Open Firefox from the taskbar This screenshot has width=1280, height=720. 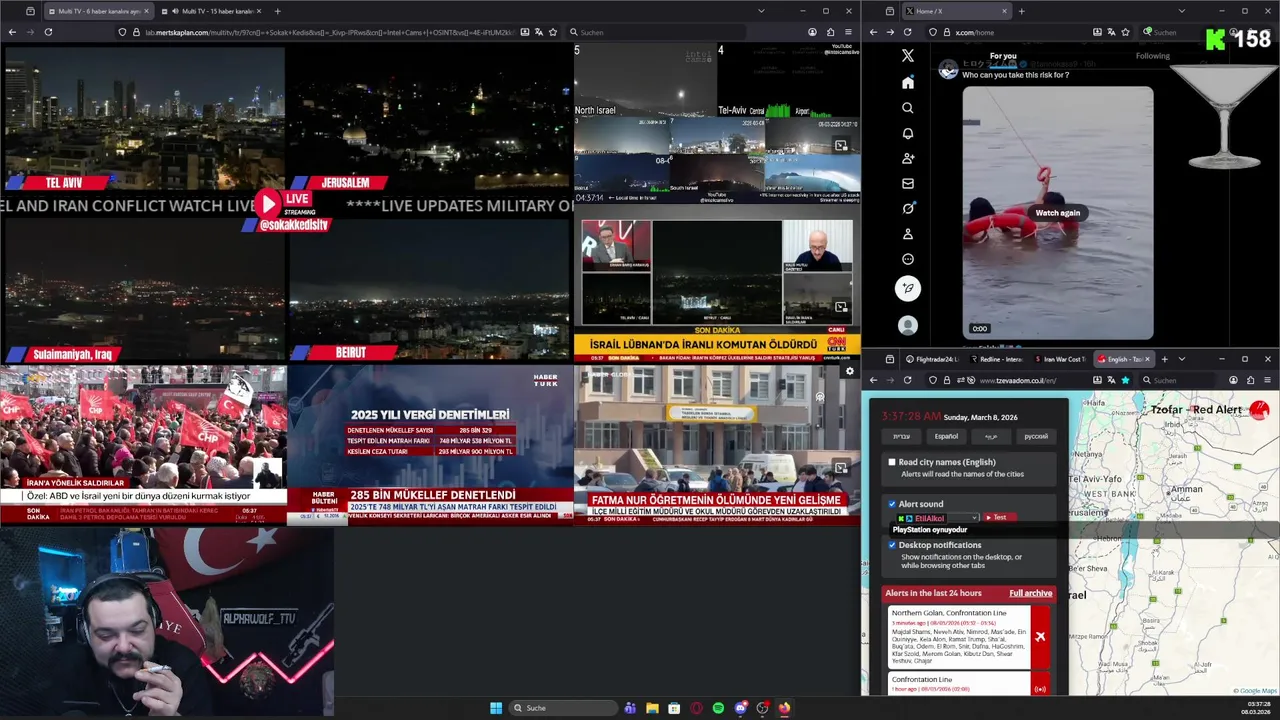(784, 708)
